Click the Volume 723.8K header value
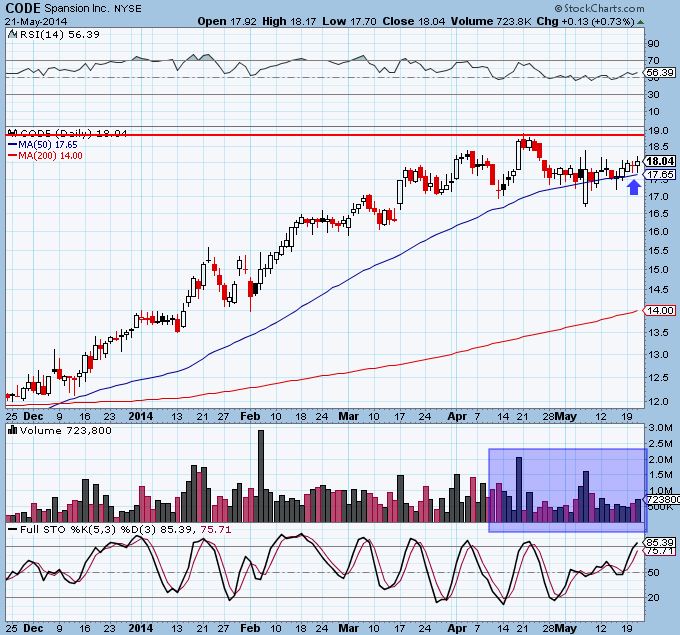The image size is (680, 635). 491,21
